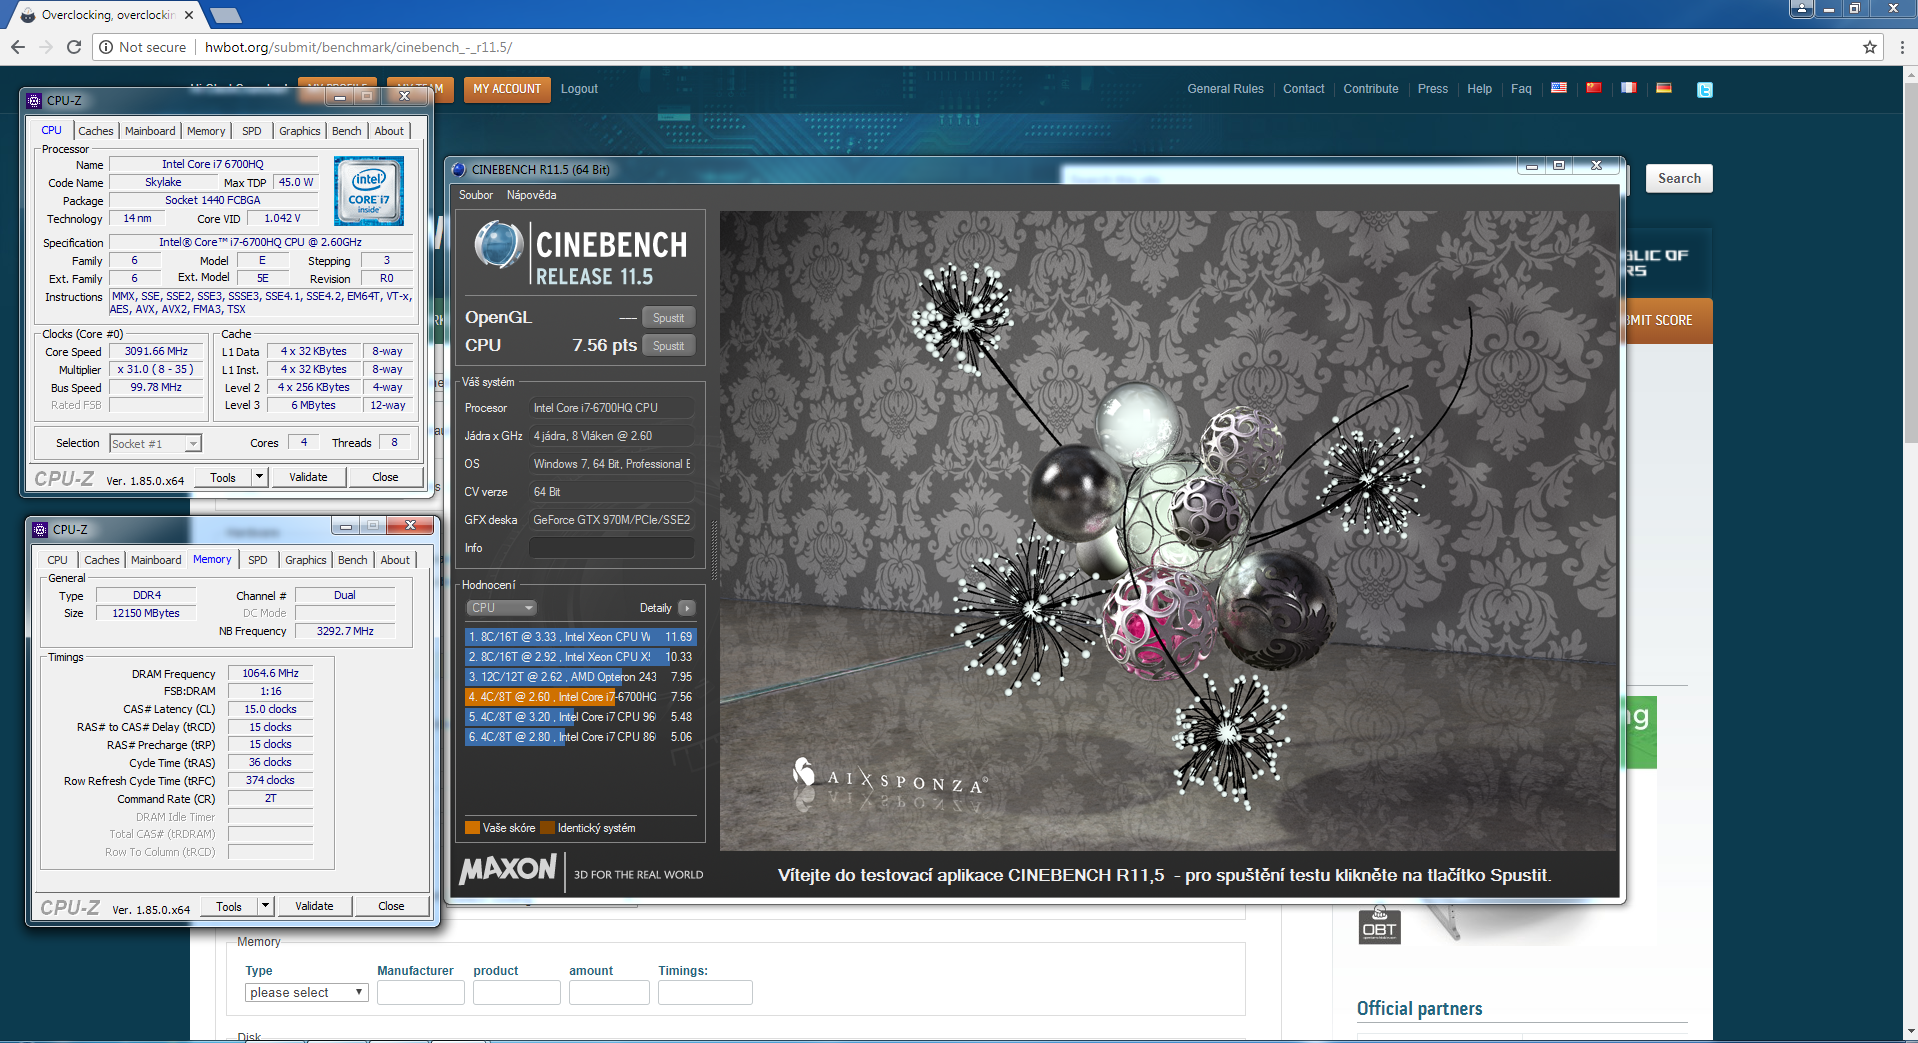
Task: Click the browser back arrow
Action: 17,47
